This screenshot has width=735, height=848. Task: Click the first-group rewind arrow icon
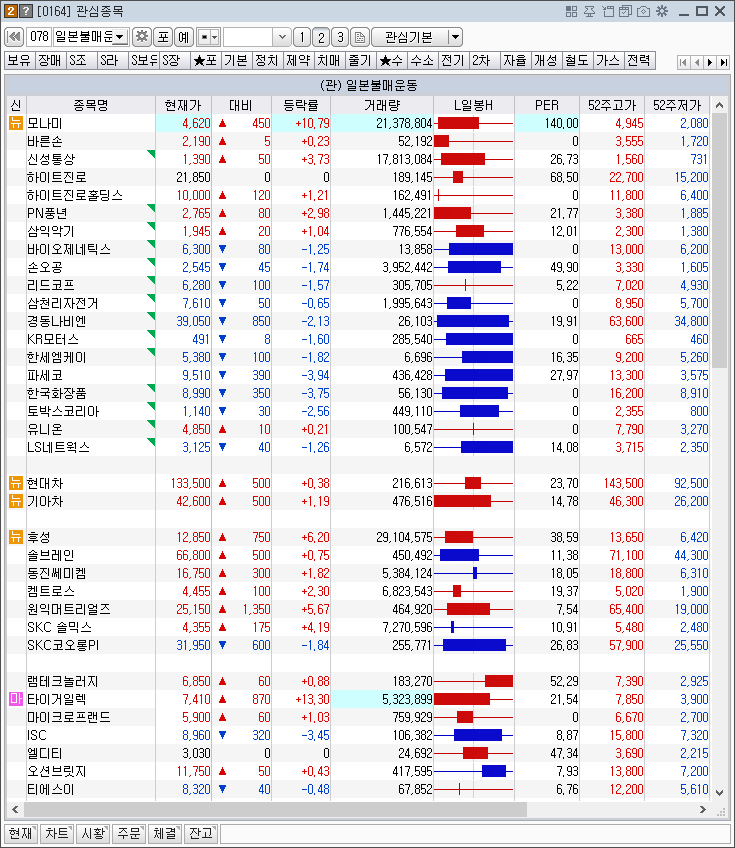[x=14, y=37]
